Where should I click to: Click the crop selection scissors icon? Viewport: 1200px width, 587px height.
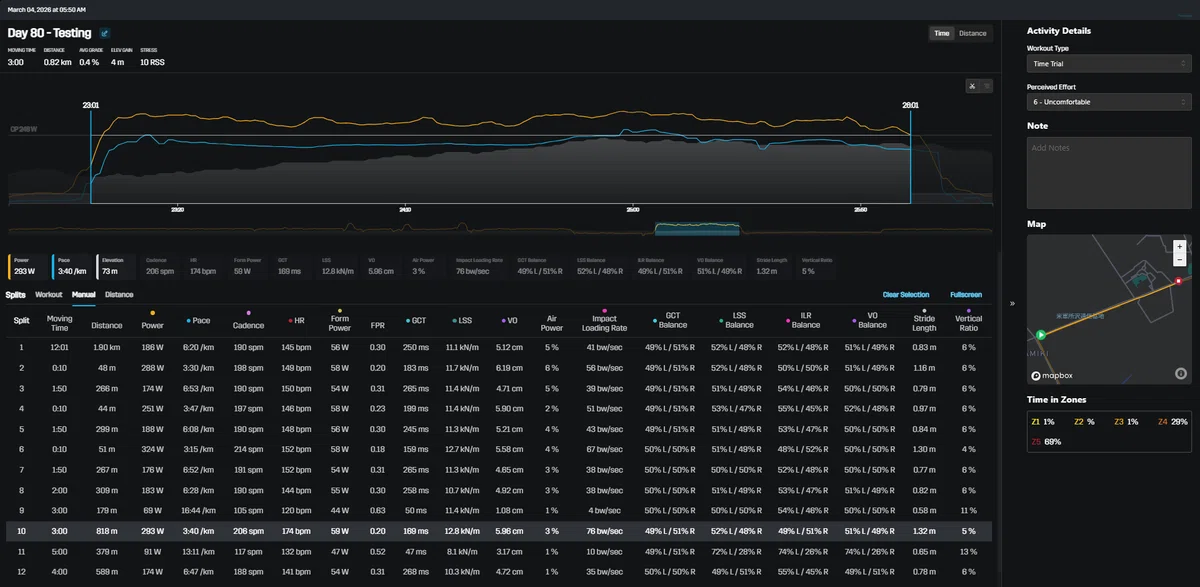click(x=971, y=86)
